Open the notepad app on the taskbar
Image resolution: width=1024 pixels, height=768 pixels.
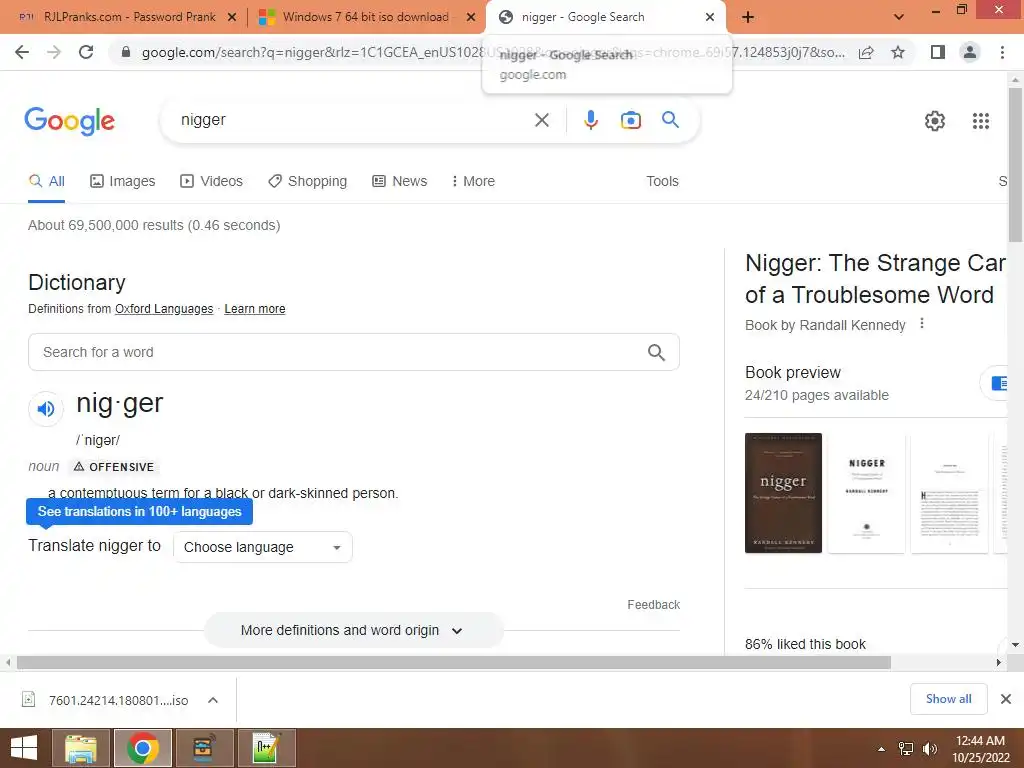click(267, 748)
